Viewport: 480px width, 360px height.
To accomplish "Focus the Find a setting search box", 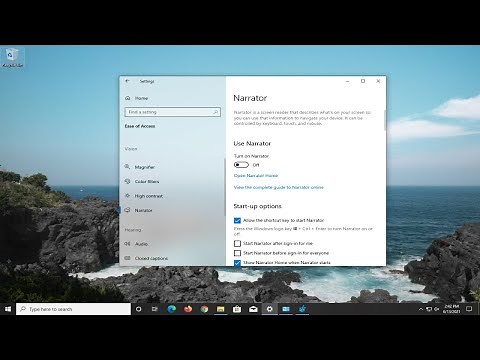I will click(x=173, y=112).
